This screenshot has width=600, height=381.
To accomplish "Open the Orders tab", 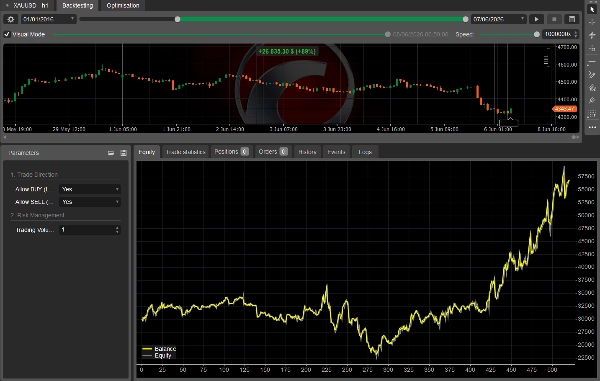I will 273,152.
